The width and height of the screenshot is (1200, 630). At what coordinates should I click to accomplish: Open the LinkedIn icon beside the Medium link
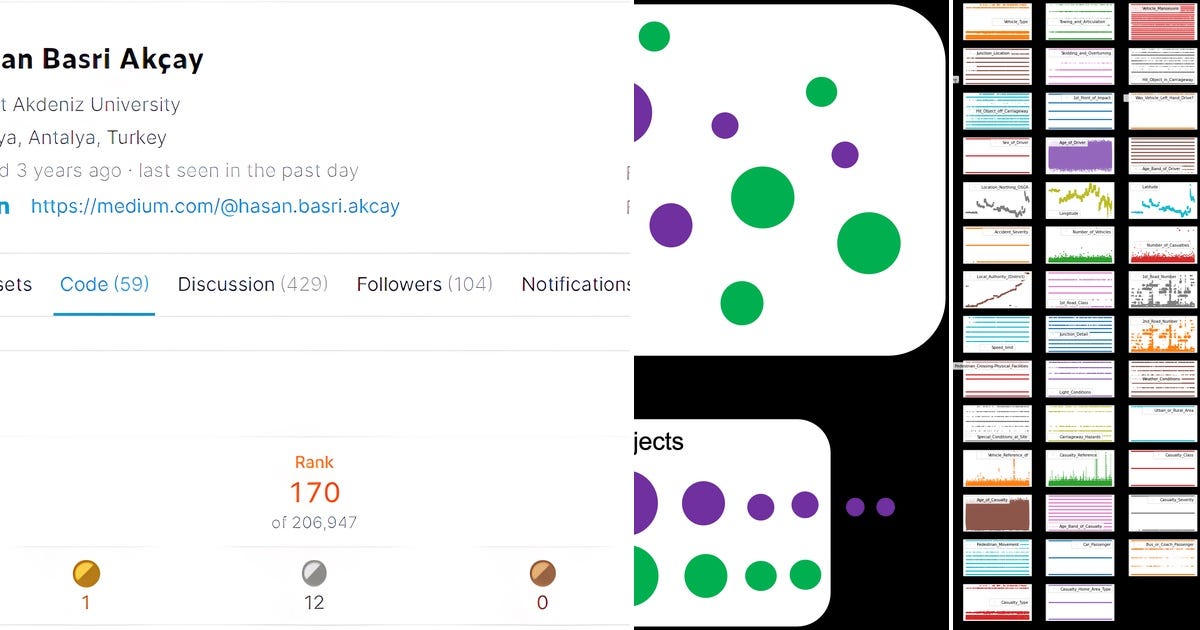coord(10,206)
